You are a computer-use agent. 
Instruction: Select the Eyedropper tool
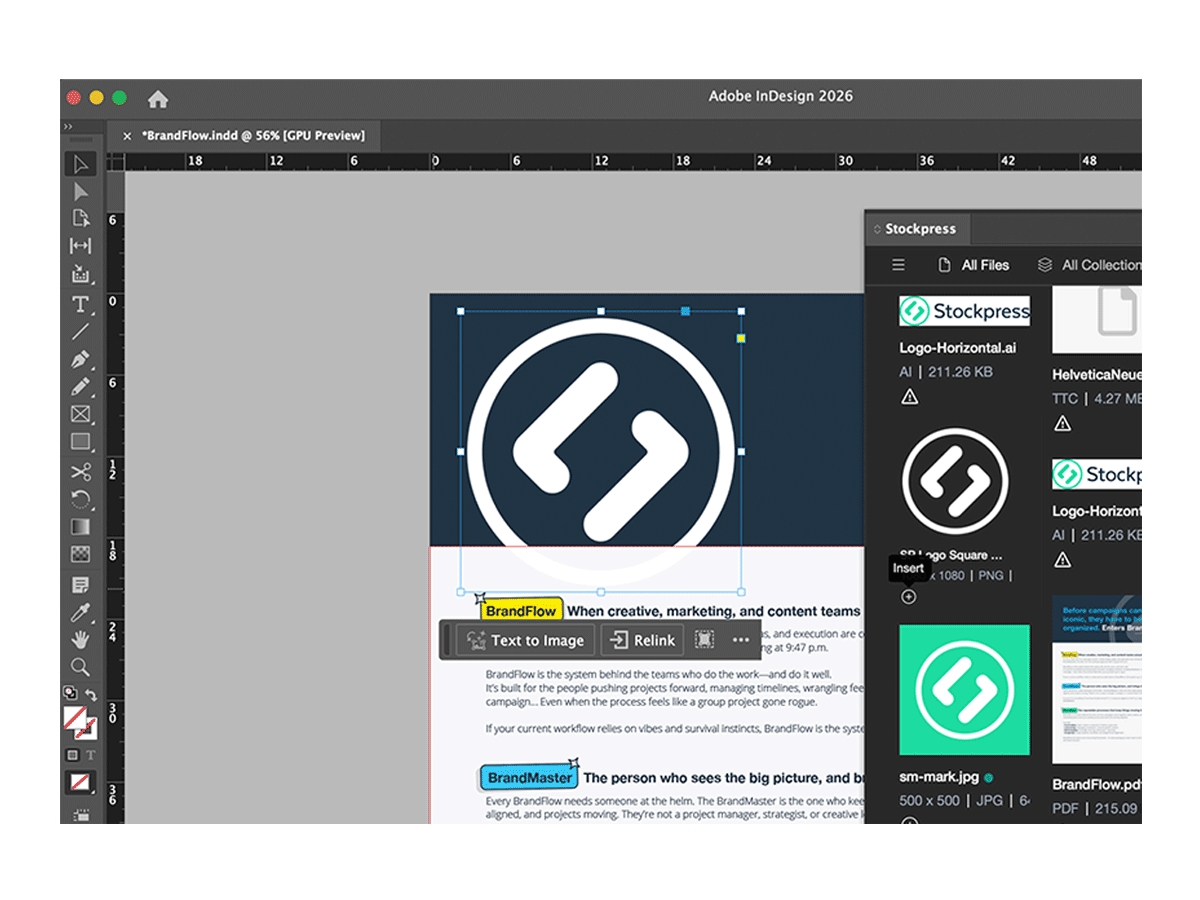pyautogui.click(x=81, y=612)
